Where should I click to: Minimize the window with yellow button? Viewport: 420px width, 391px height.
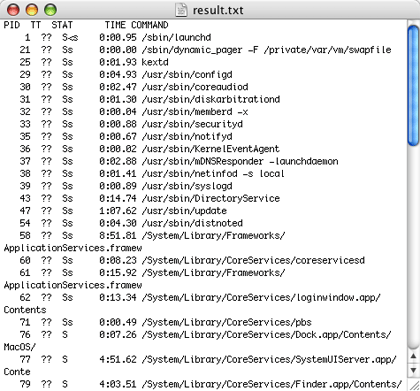pyautogui.click(x=32, y=10)
